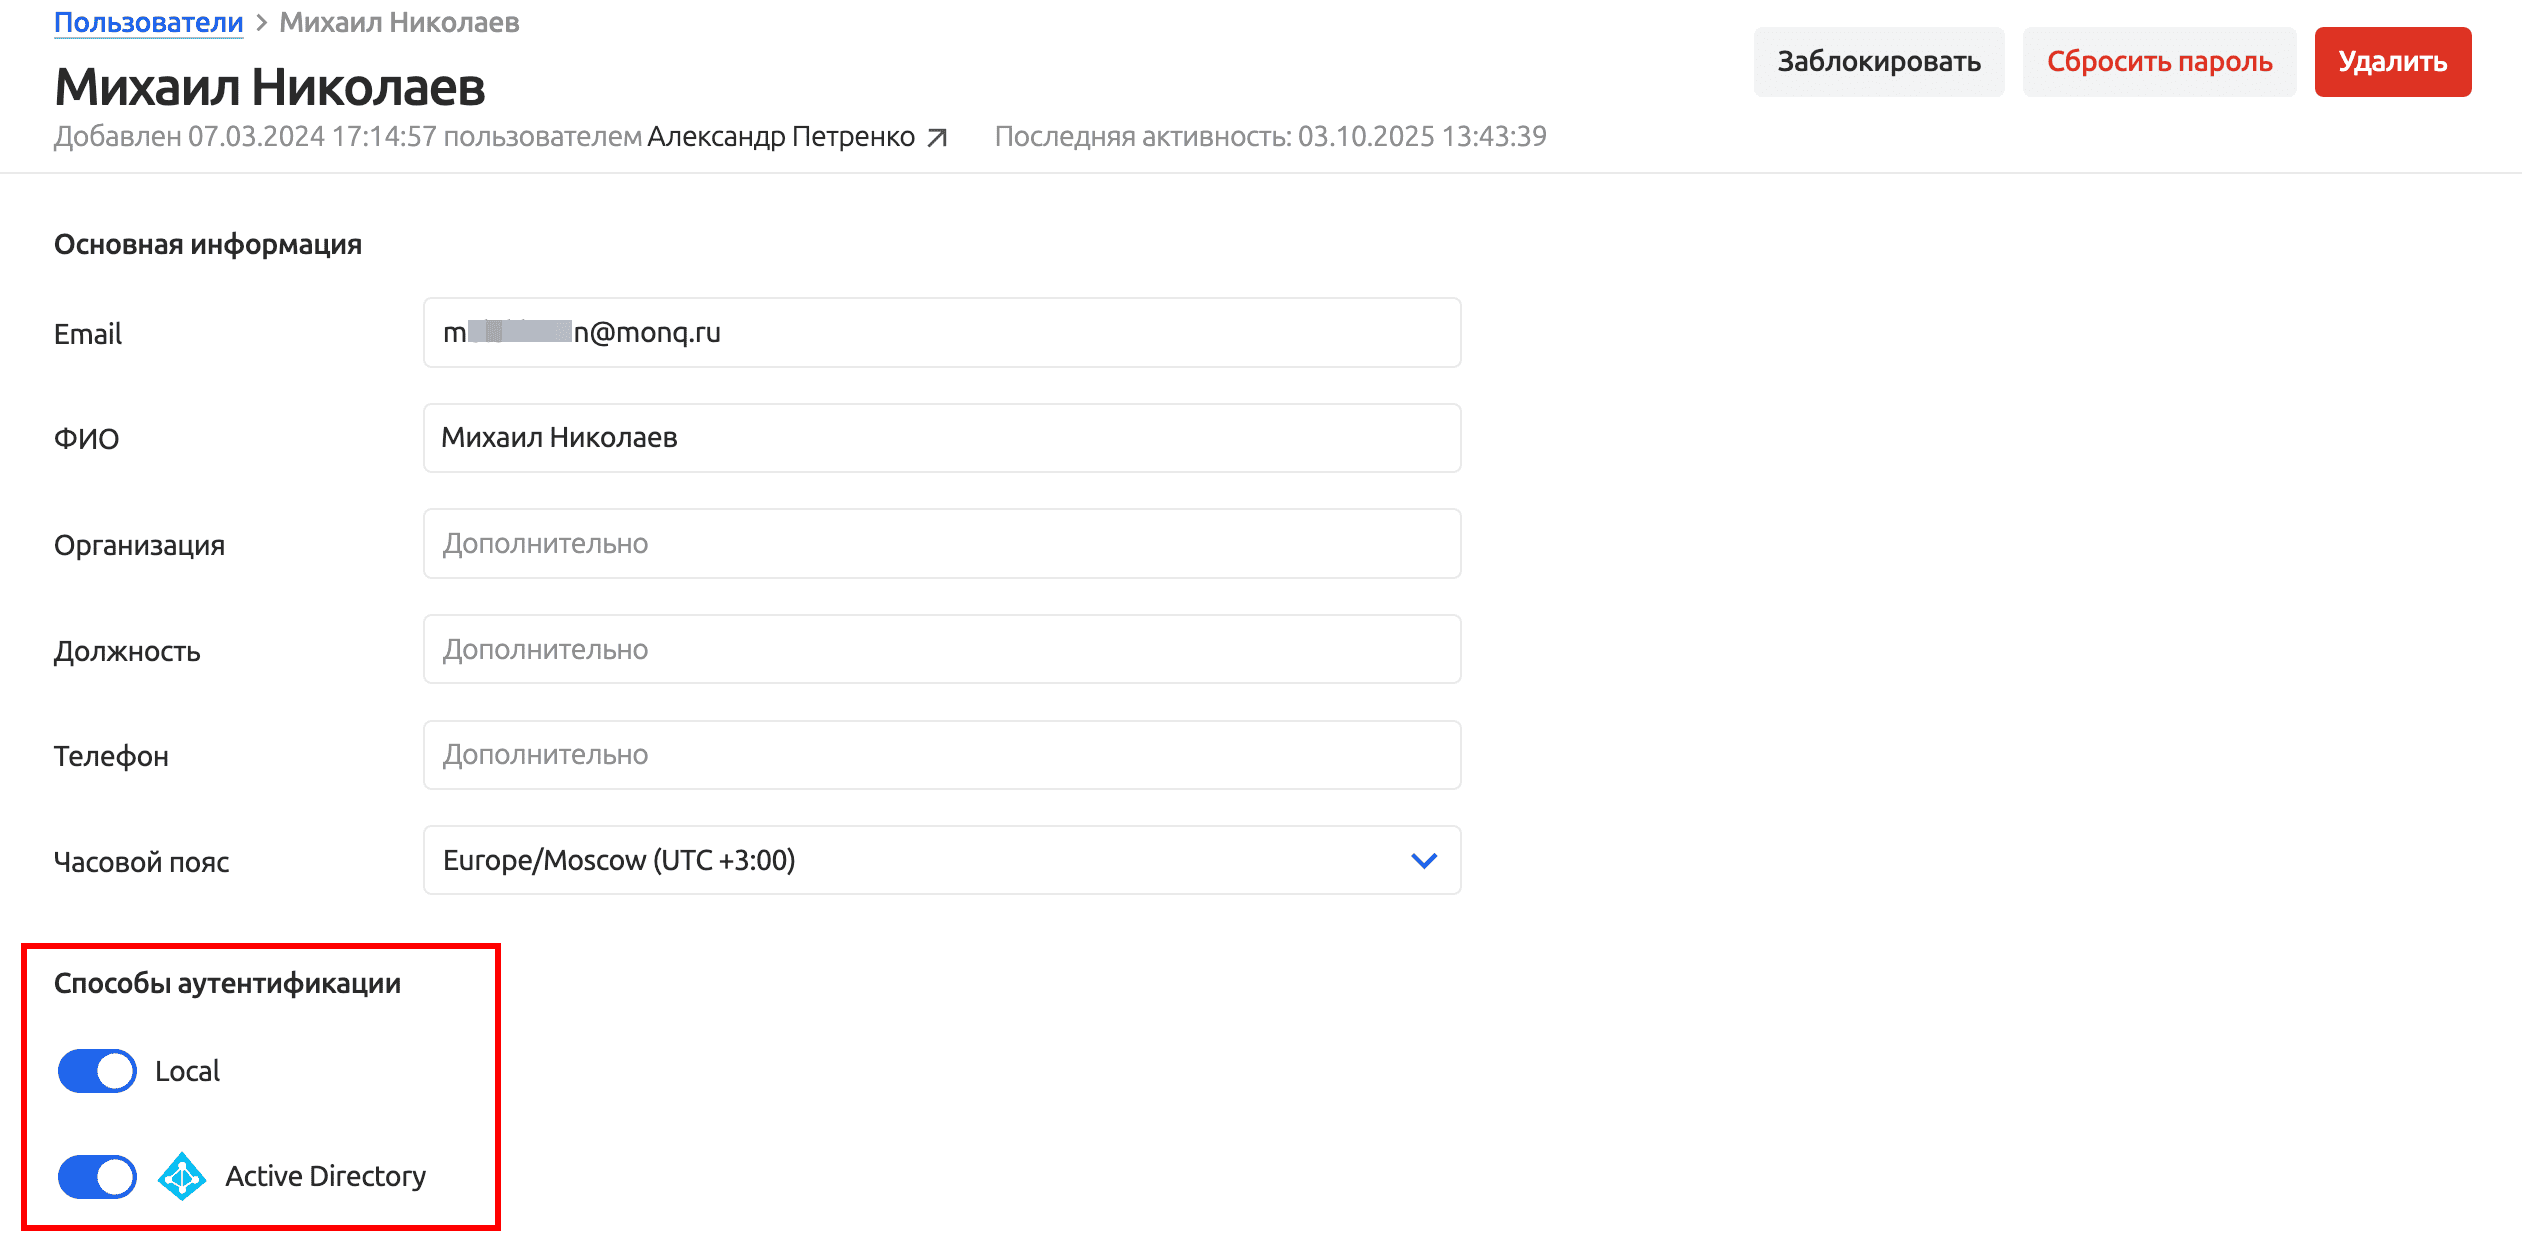Click the blue chevron in timezone field
Viewport: 2522px width, 1260px height.
1424,861
